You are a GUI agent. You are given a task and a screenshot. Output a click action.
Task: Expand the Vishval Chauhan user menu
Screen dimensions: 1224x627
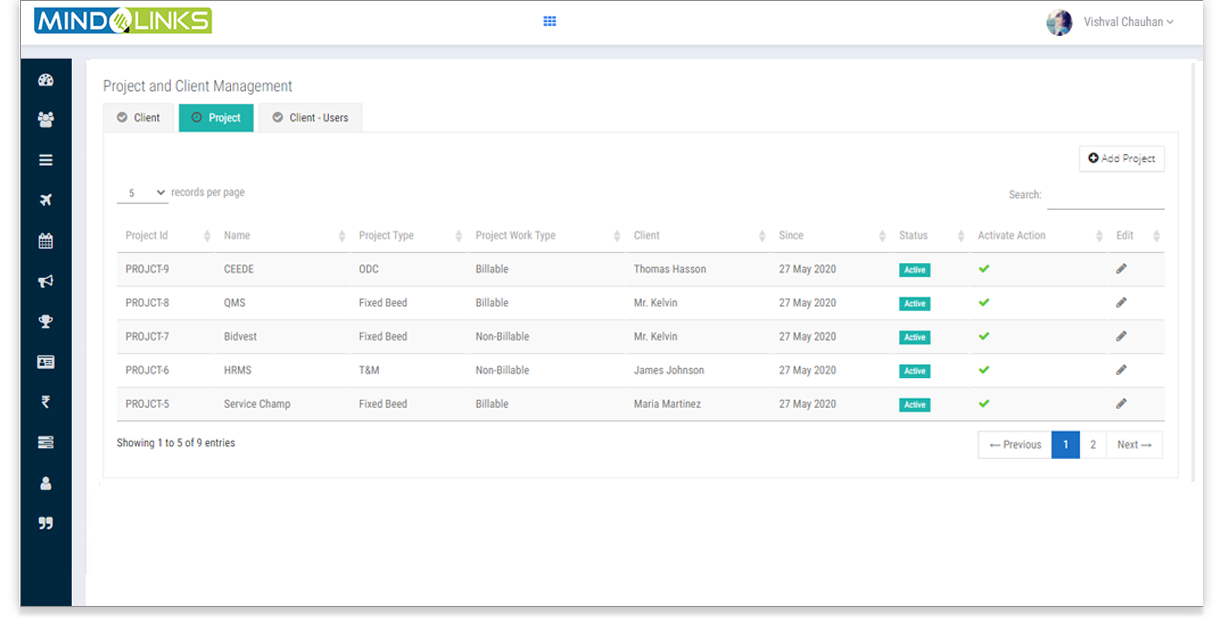click(1129, 22)
